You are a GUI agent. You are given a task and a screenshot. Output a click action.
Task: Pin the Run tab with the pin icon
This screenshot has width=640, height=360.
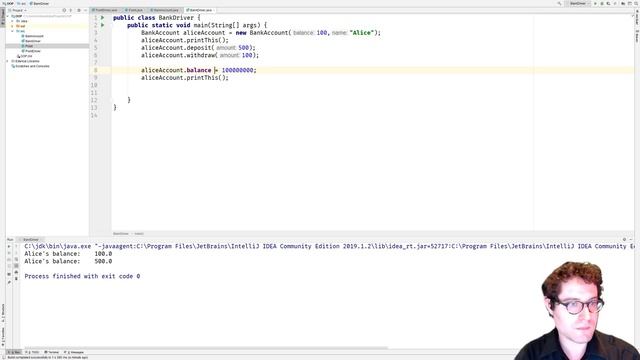tap(9, 282)
